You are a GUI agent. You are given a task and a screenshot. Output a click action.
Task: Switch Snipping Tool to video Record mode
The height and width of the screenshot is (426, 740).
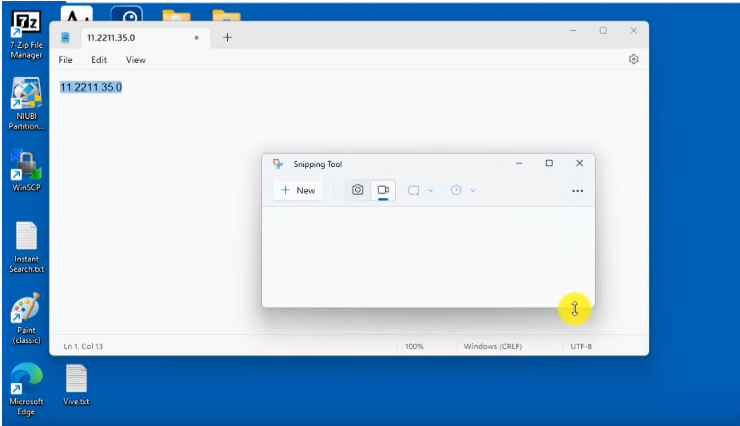pyautogui.click(x=383, y=190)
